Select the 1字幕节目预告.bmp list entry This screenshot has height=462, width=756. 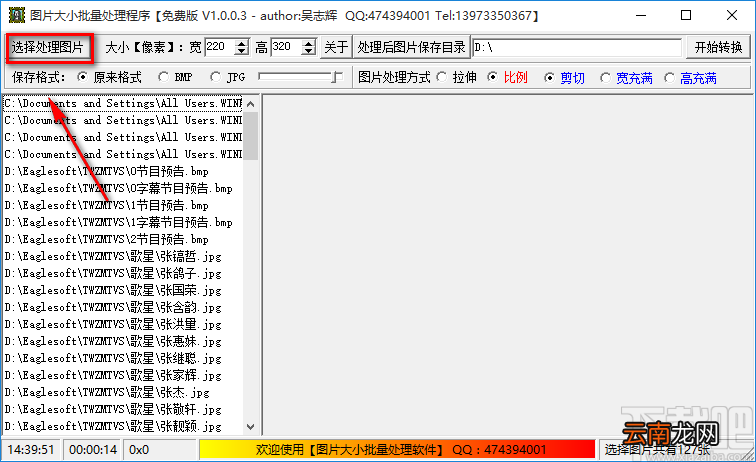pyautogui.click(x=123, y=222)
